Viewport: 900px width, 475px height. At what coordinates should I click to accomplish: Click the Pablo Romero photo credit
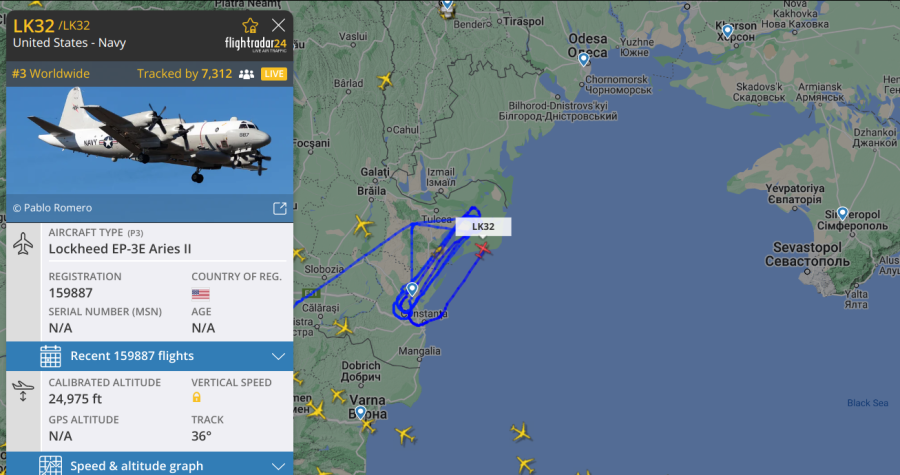pos(52,208)
